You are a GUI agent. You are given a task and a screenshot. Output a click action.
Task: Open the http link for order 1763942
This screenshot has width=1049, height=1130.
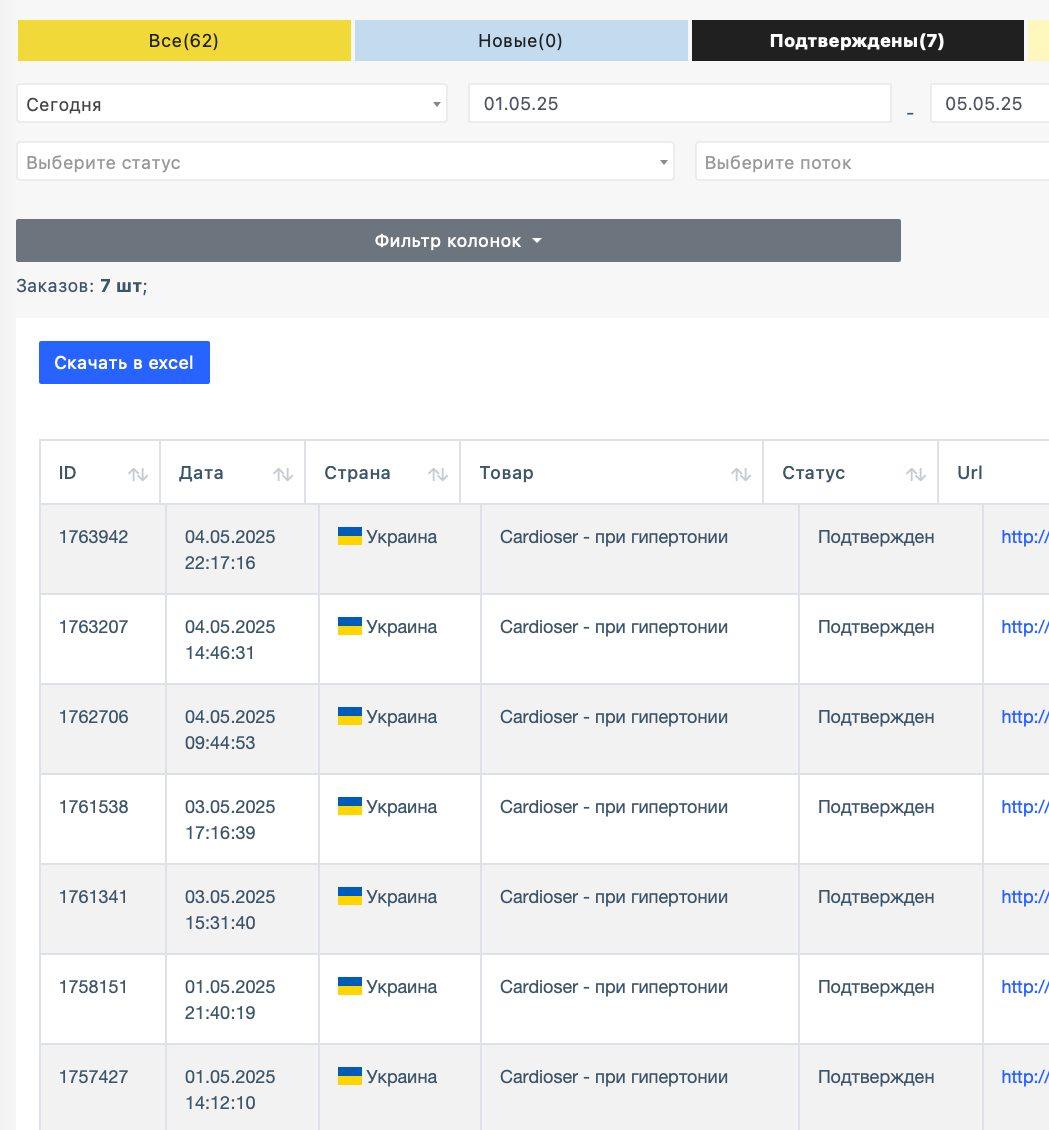(1025, 537)
